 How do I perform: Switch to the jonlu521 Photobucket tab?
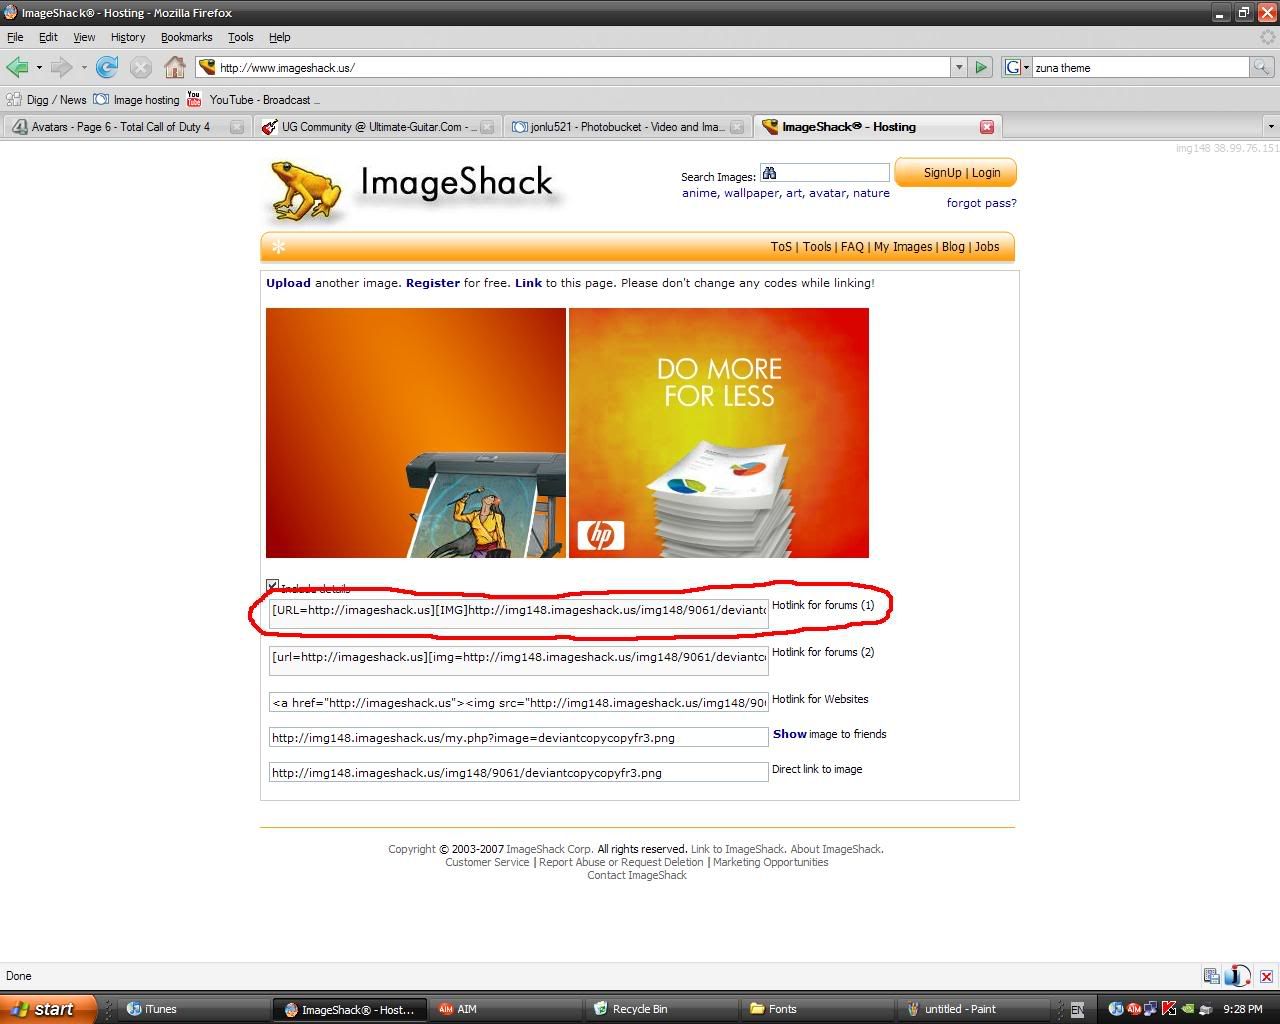625,127
